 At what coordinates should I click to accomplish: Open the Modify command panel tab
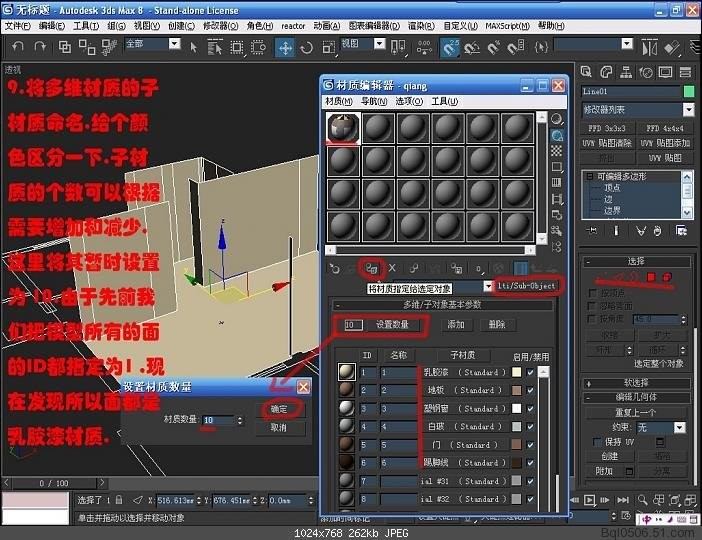pyautogui.click(x=606, y=72)
